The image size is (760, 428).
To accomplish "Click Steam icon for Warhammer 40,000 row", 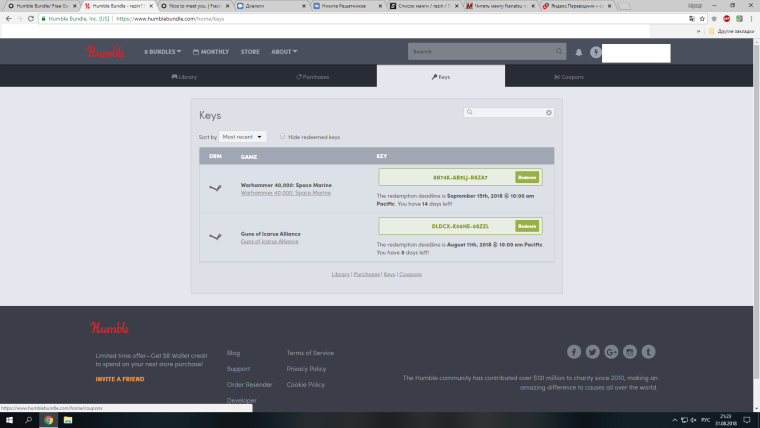I will (215, 188).
